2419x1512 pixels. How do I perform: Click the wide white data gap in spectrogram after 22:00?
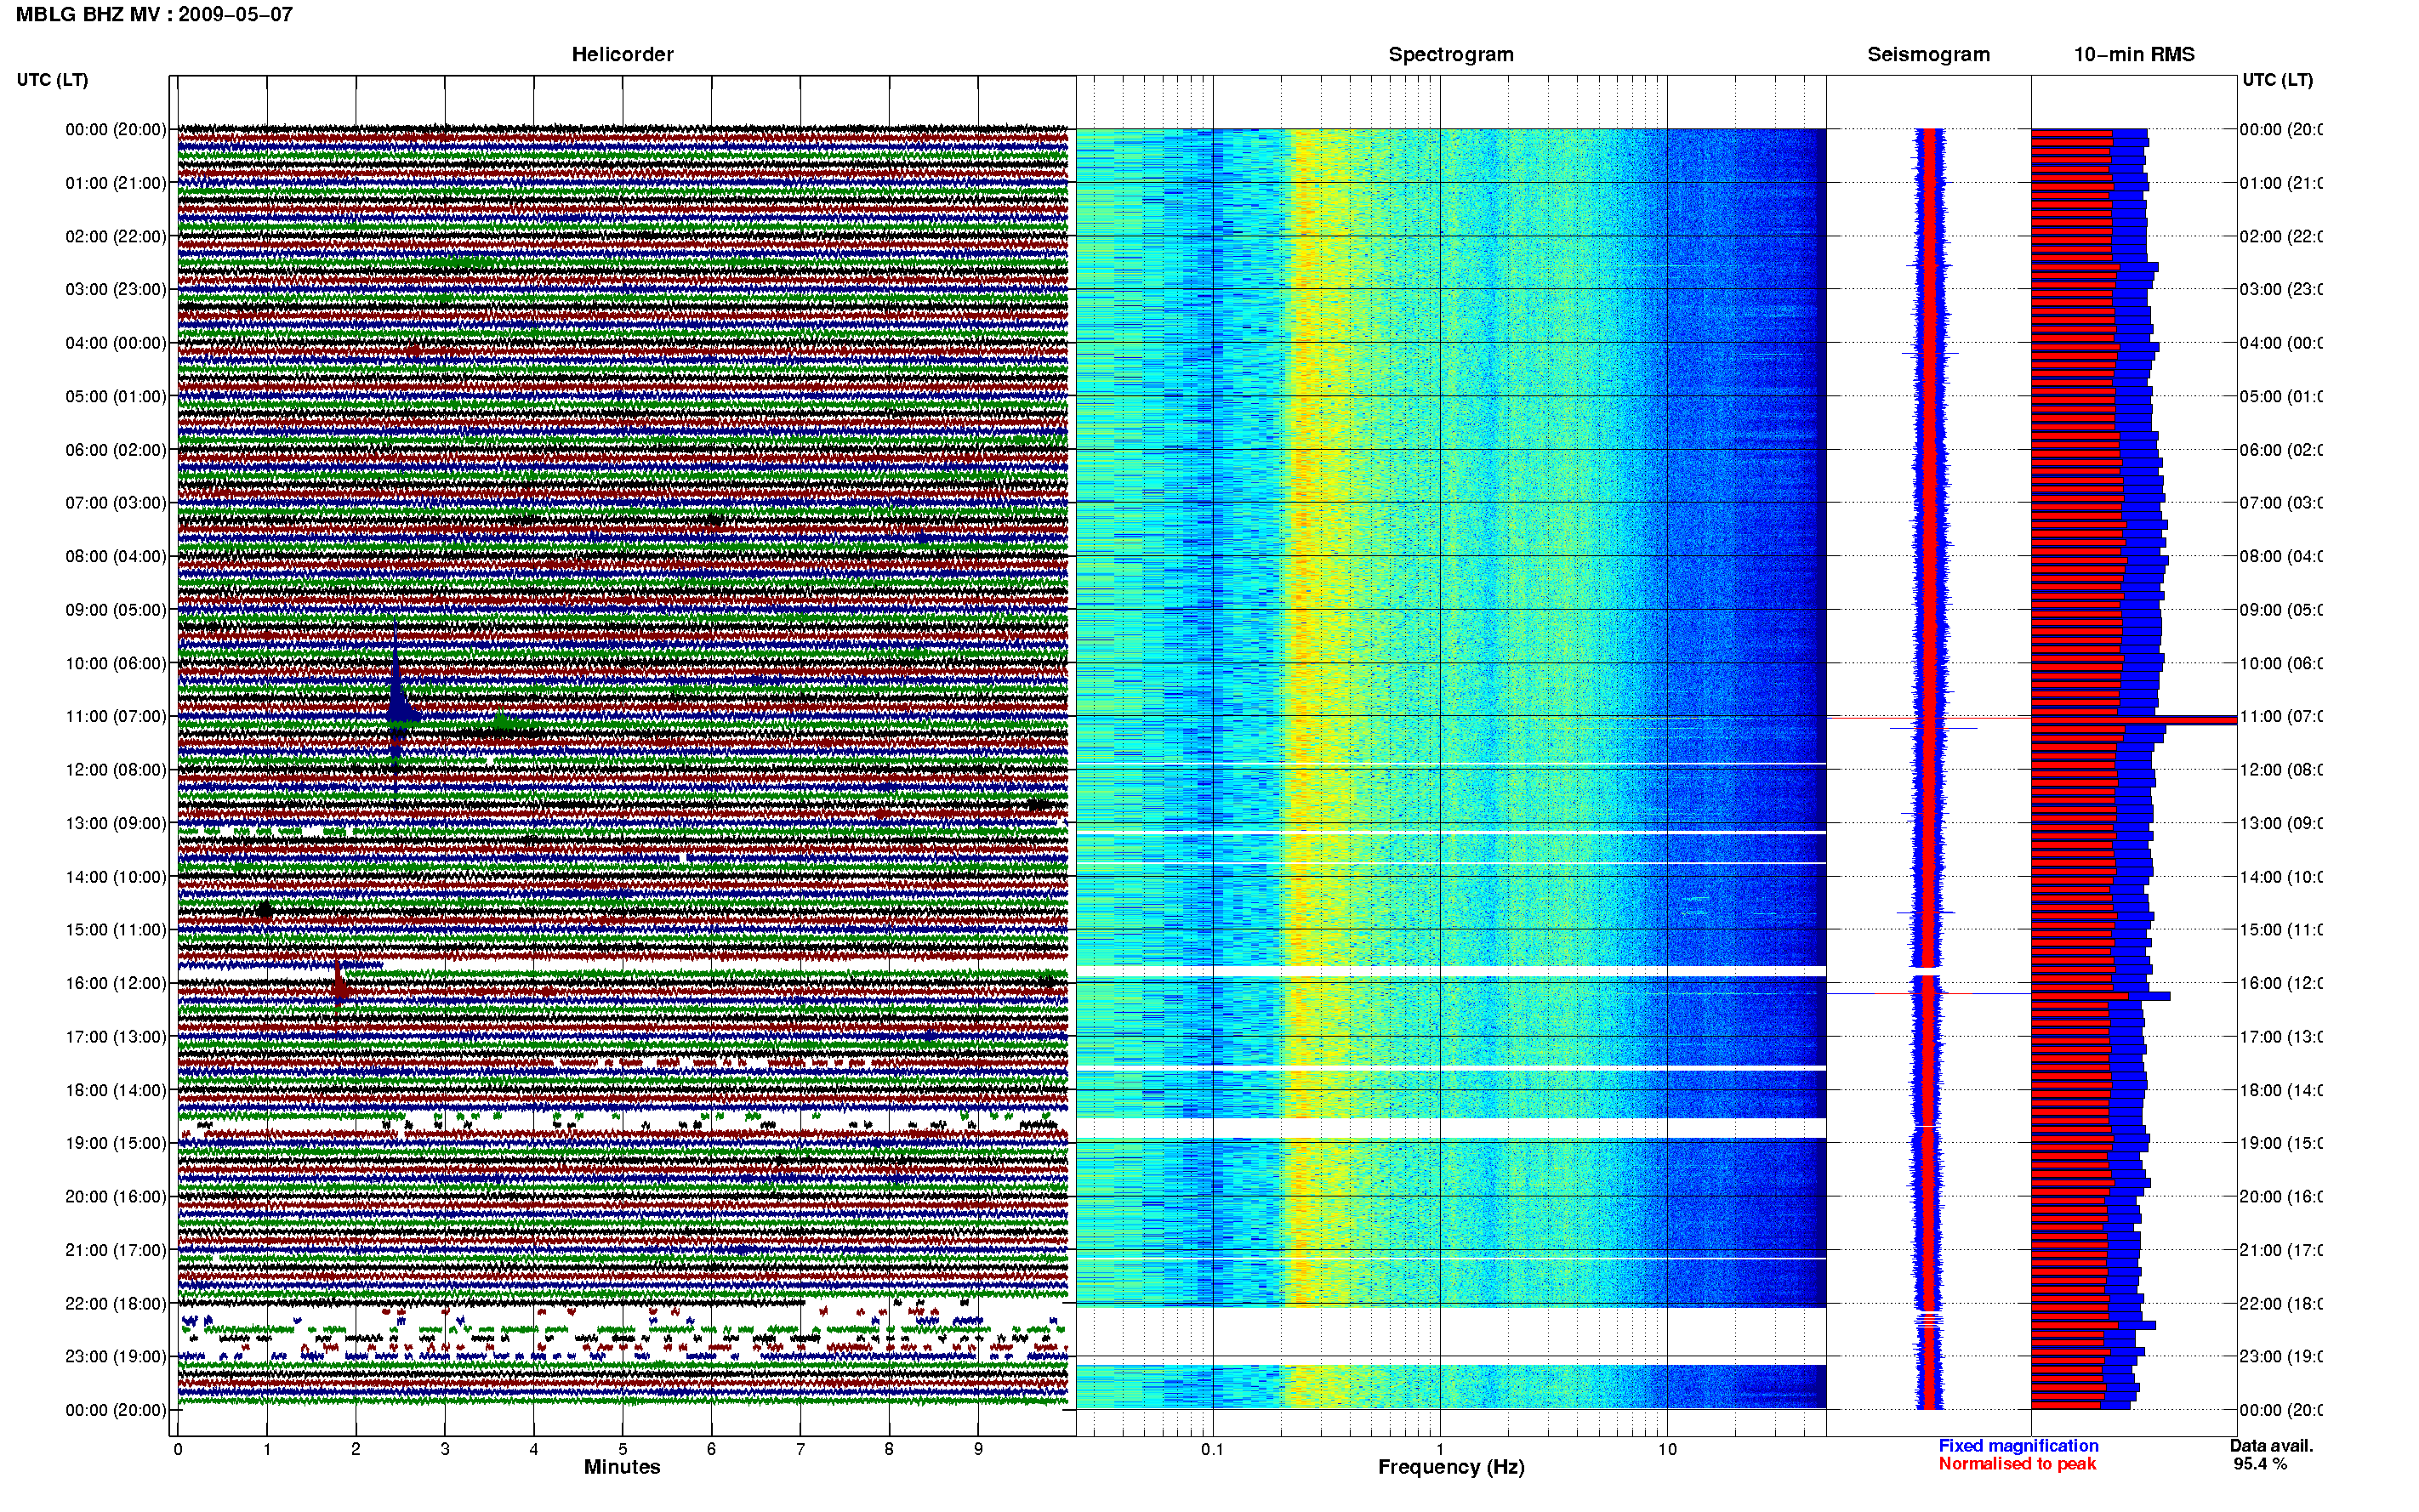pos(1451,1335)
